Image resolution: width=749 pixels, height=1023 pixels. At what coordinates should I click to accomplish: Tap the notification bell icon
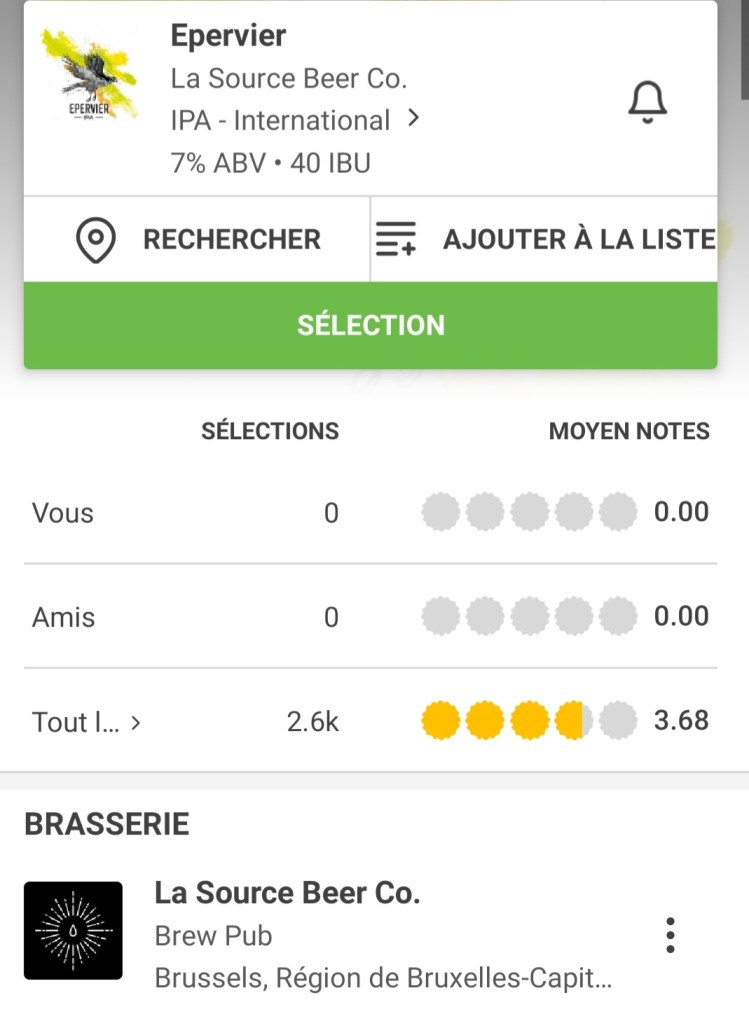click(647, 102)
